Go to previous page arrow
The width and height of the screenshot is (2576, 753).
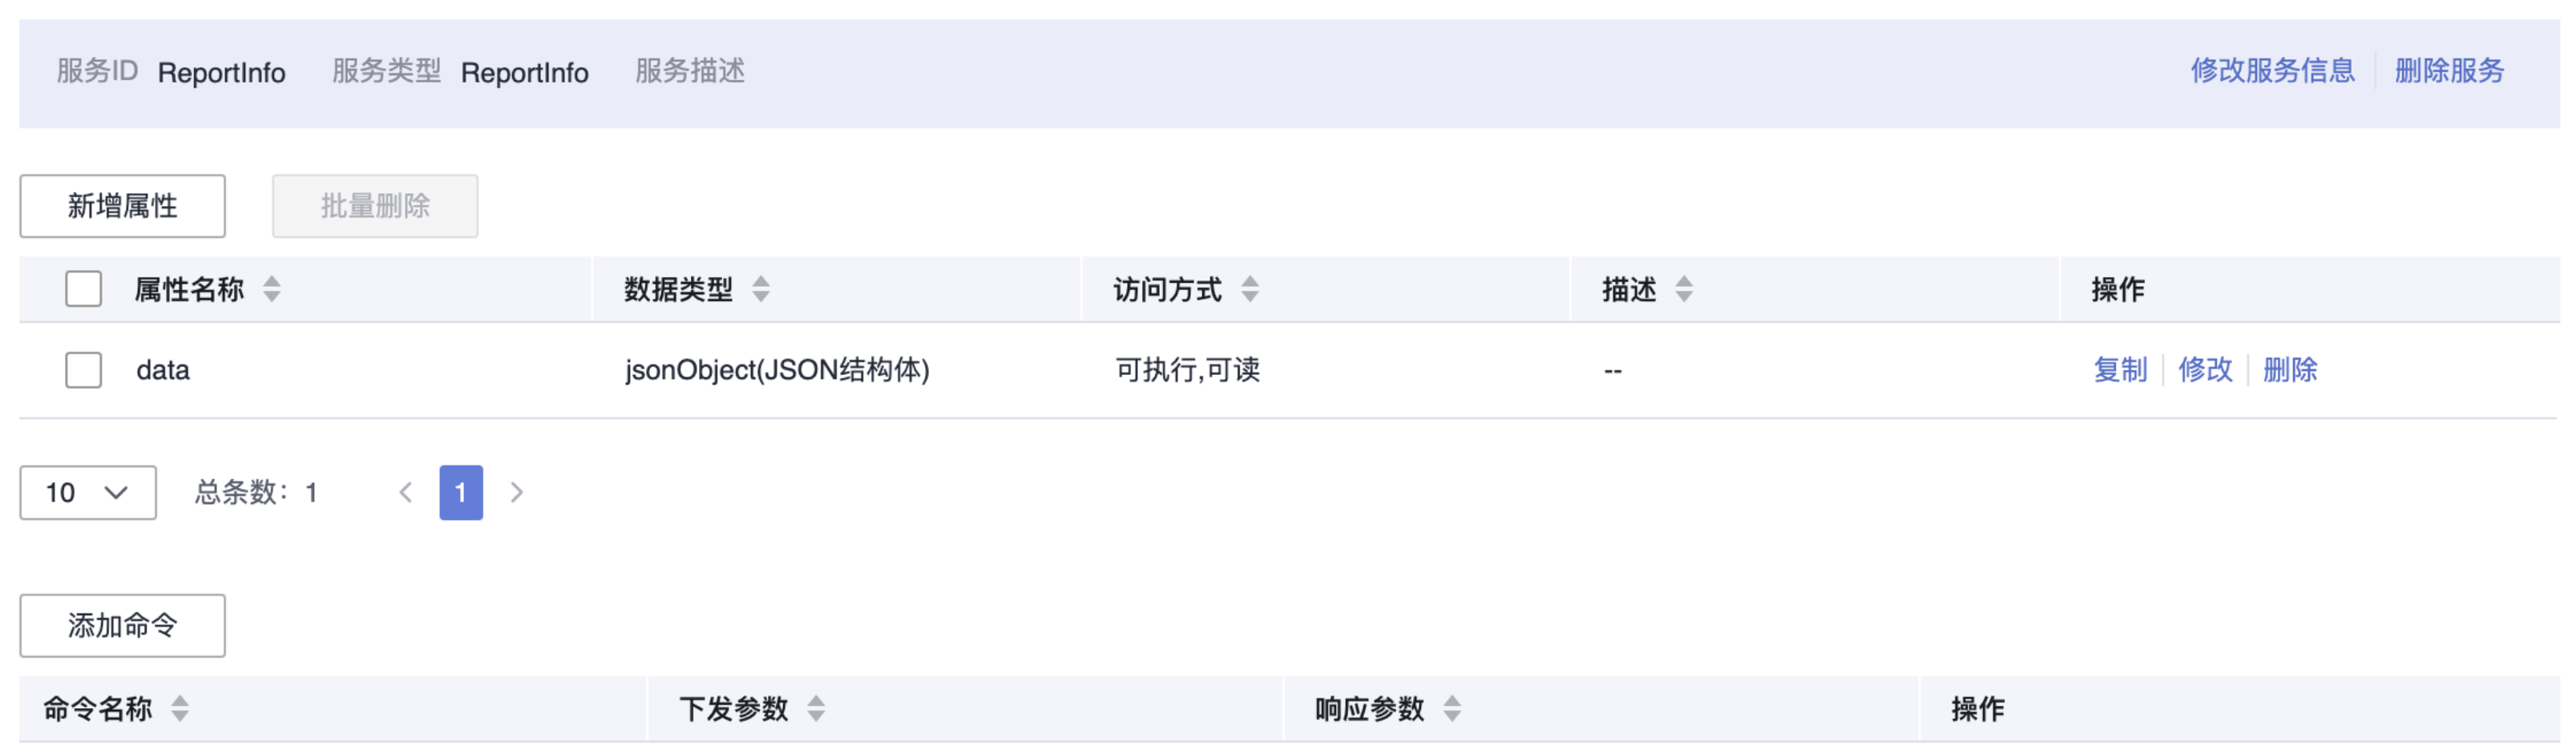click(x=406, y=493)
